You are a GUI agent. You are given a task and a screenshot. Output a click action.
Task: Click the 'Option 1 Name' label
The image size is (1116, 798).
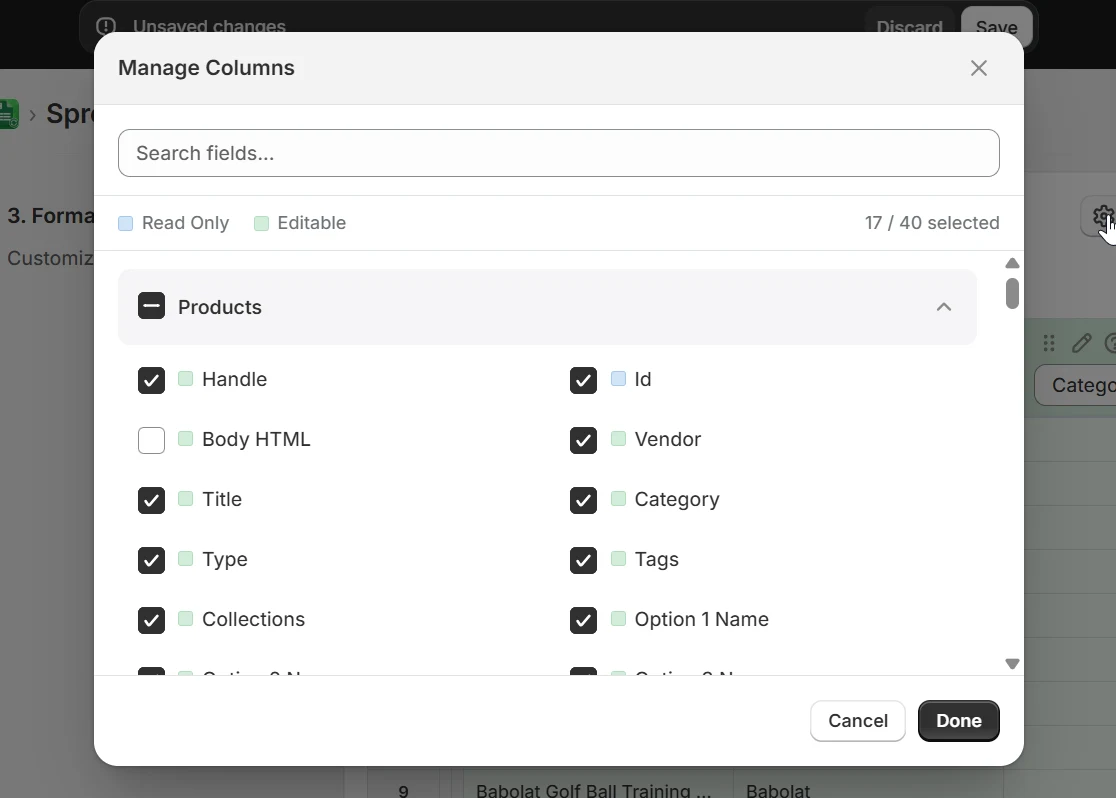pyautogui.click(x=701, y=619)
